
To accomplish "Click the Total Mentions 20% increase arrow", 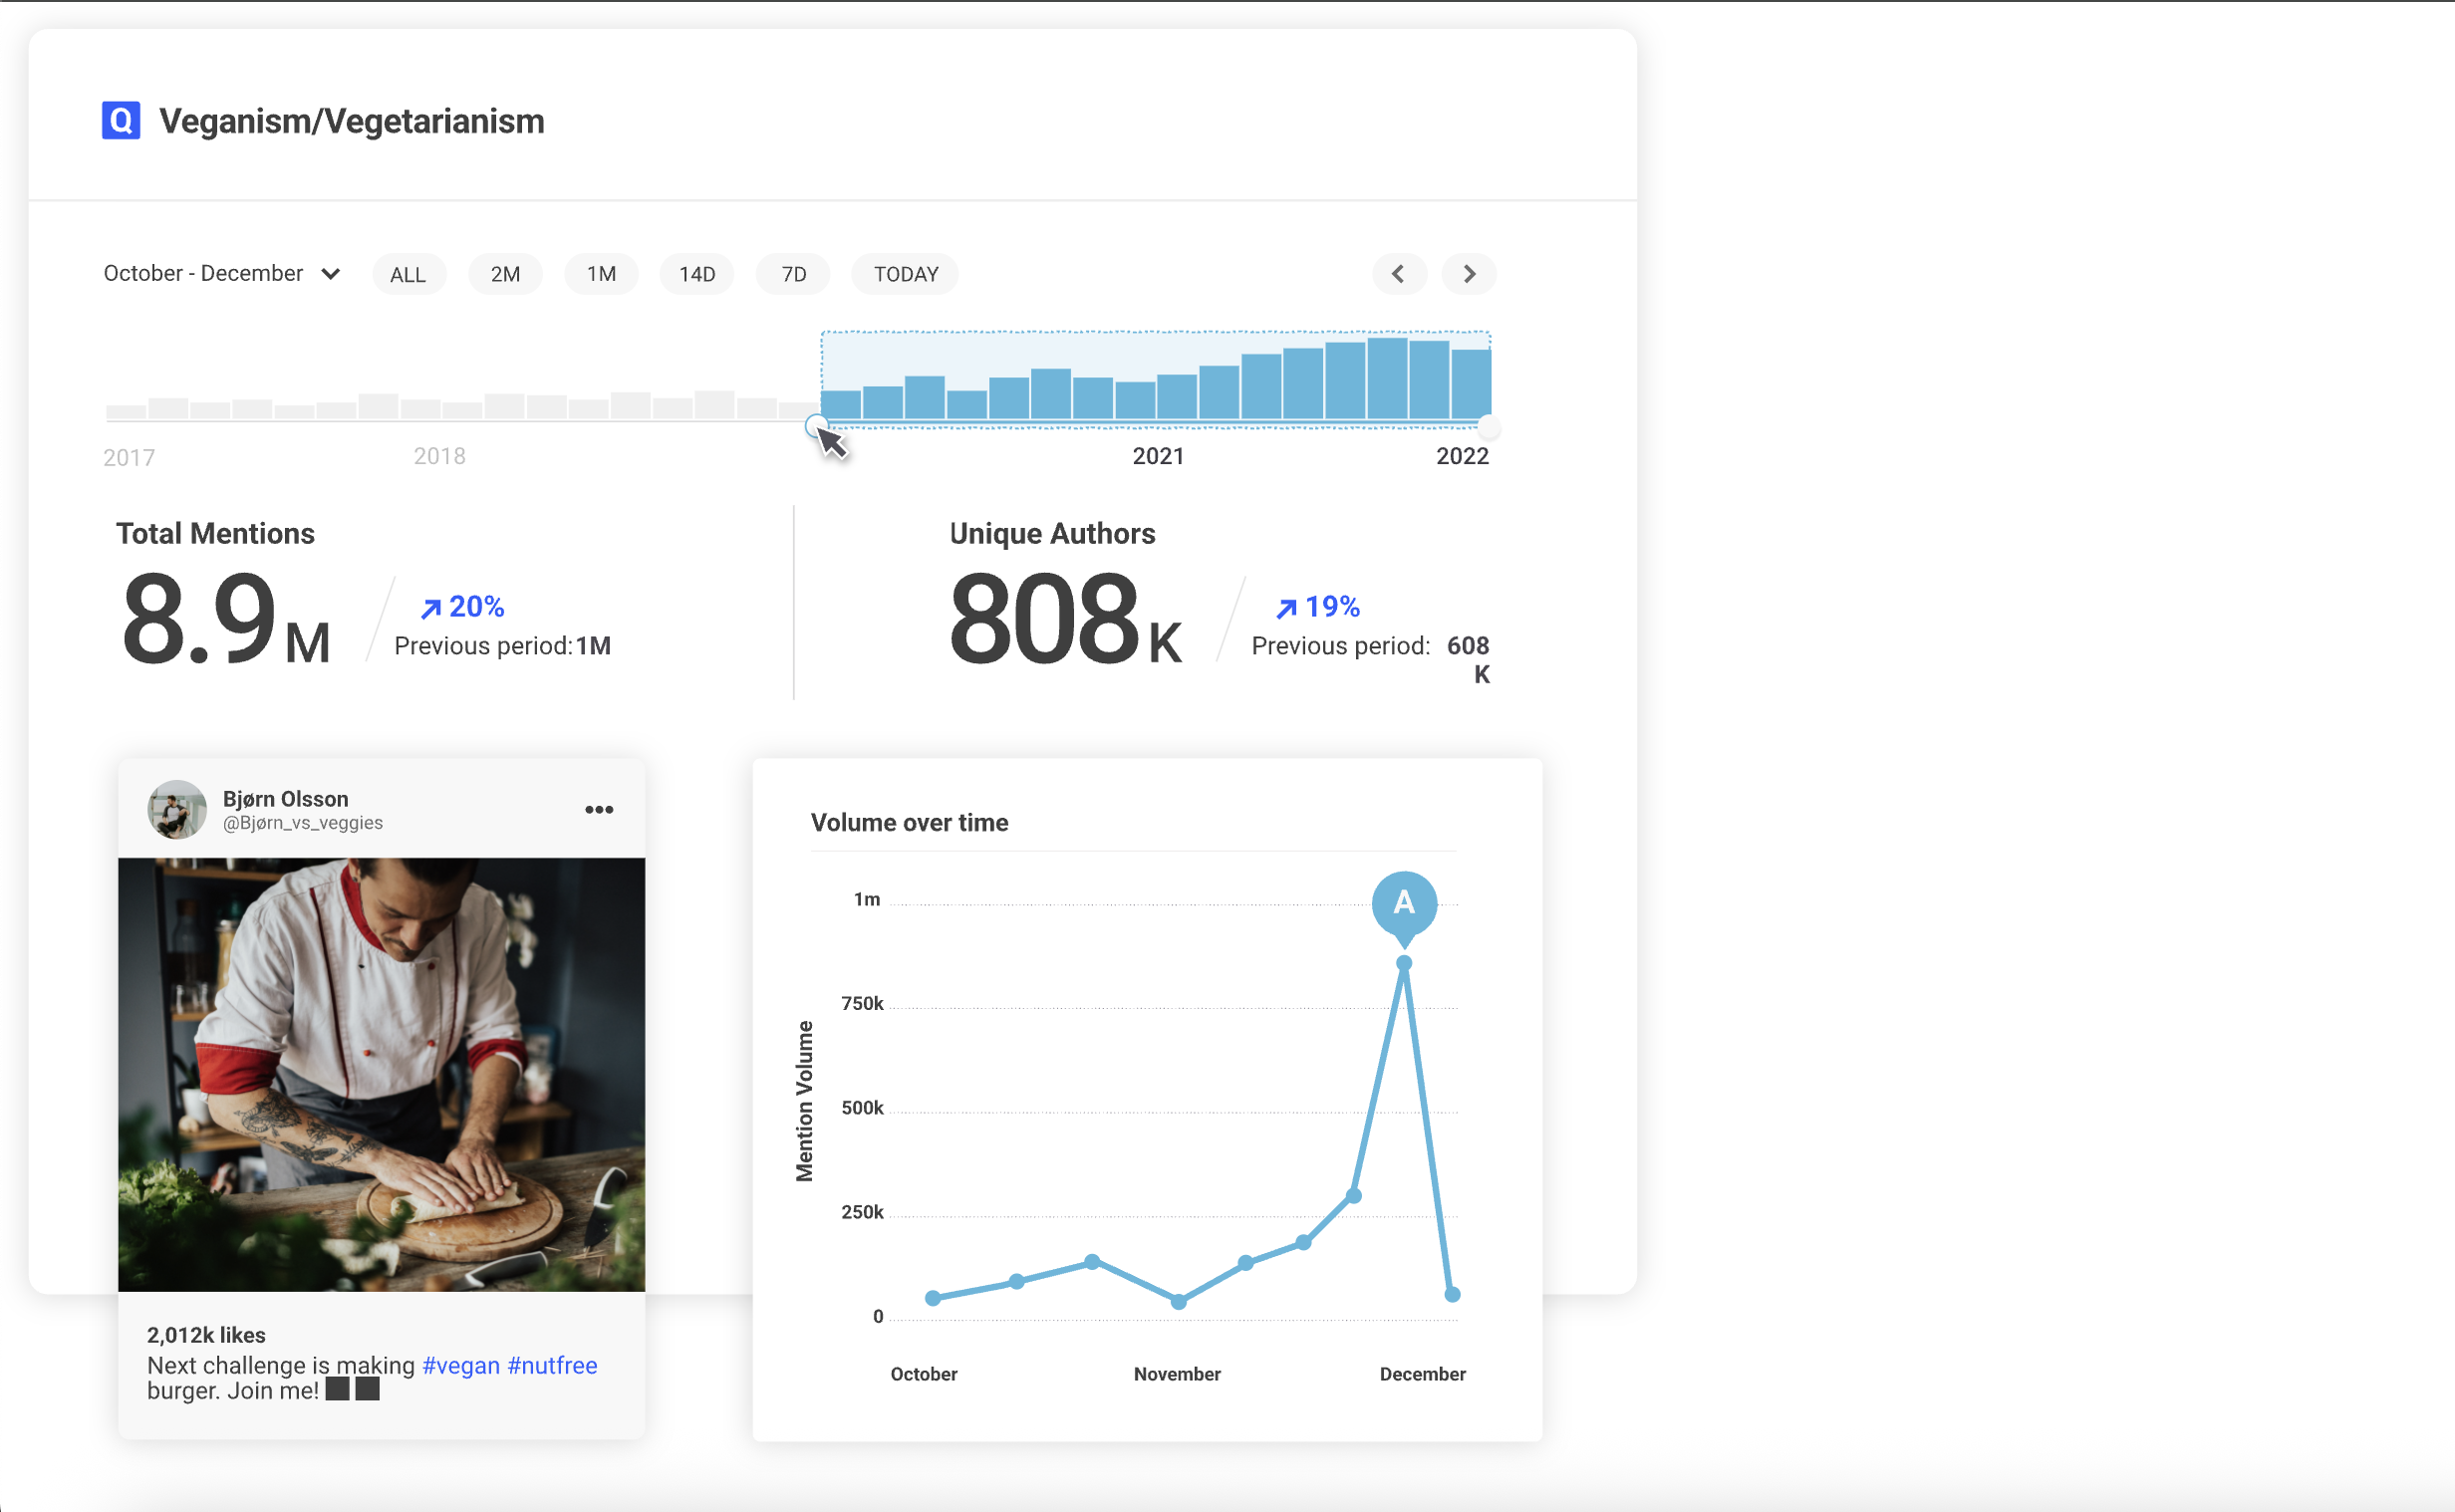I will tap(431, 608).
